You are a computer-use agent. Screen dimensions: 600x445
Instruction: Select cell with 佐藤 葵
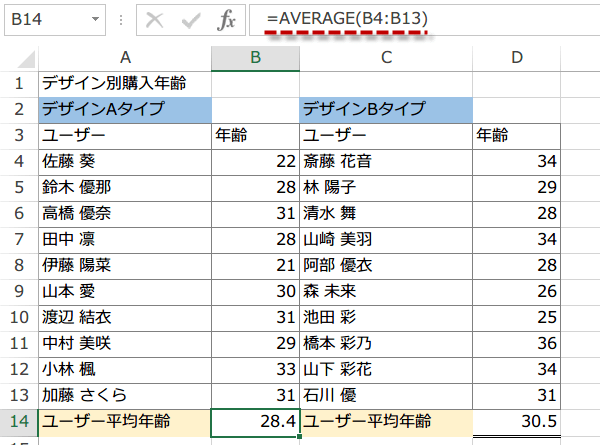coord(125,162)
